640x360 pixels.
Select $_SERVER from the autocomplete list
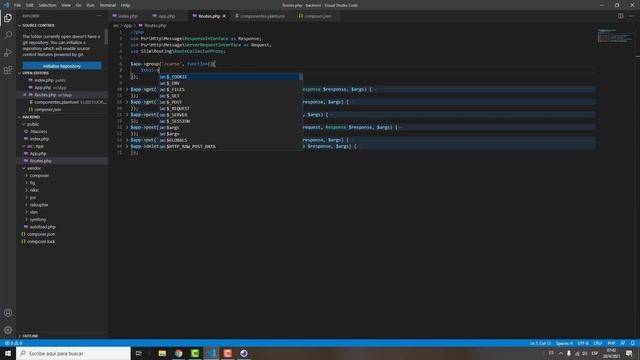coord(231,115)
